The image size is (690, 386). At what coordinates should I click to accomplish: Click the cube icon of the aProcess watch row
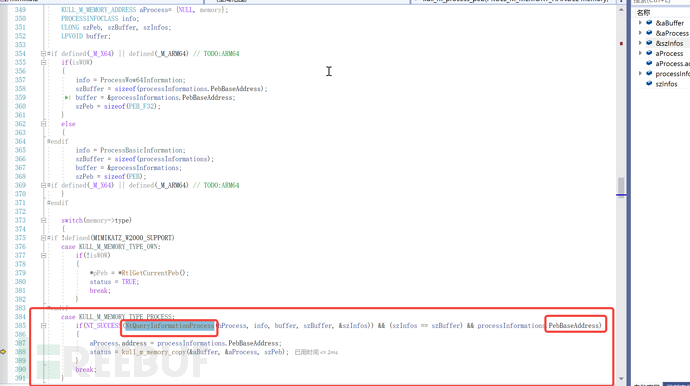[x=649, y=53]
